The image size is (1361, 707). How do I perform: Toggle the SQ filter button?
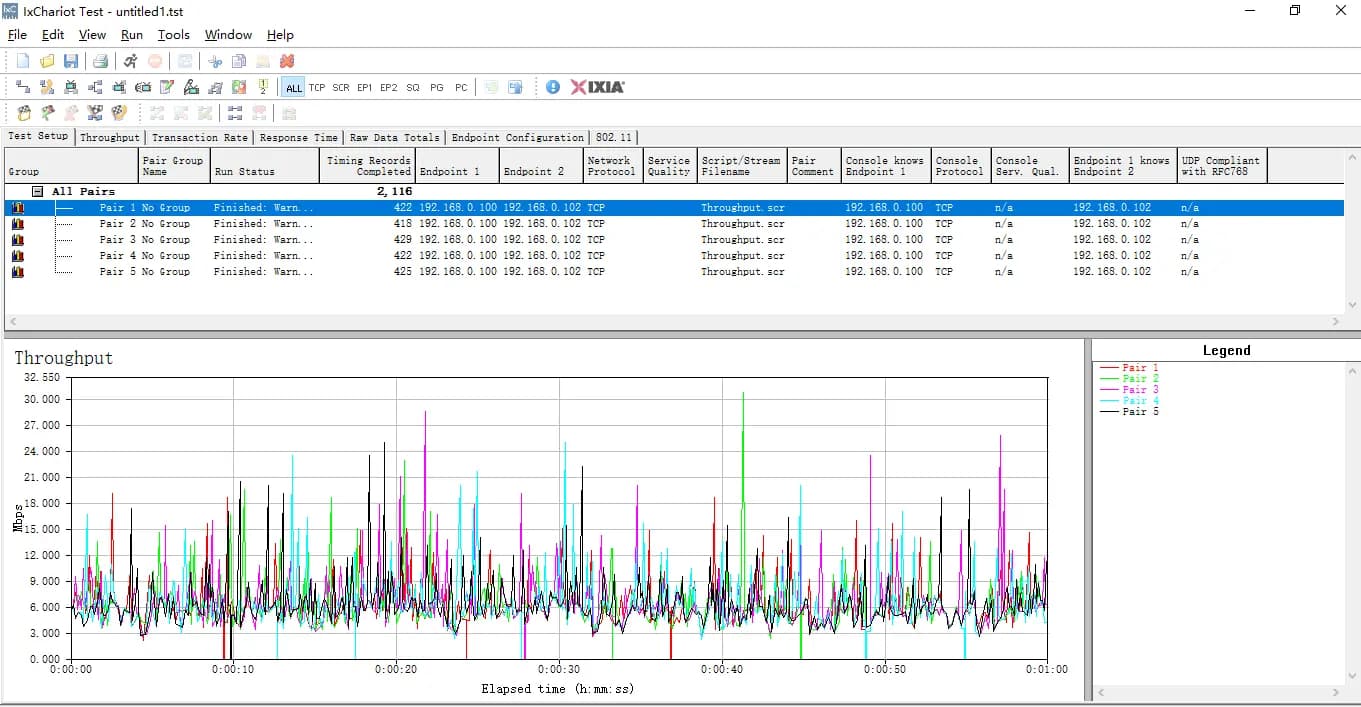tap(413, 87)
